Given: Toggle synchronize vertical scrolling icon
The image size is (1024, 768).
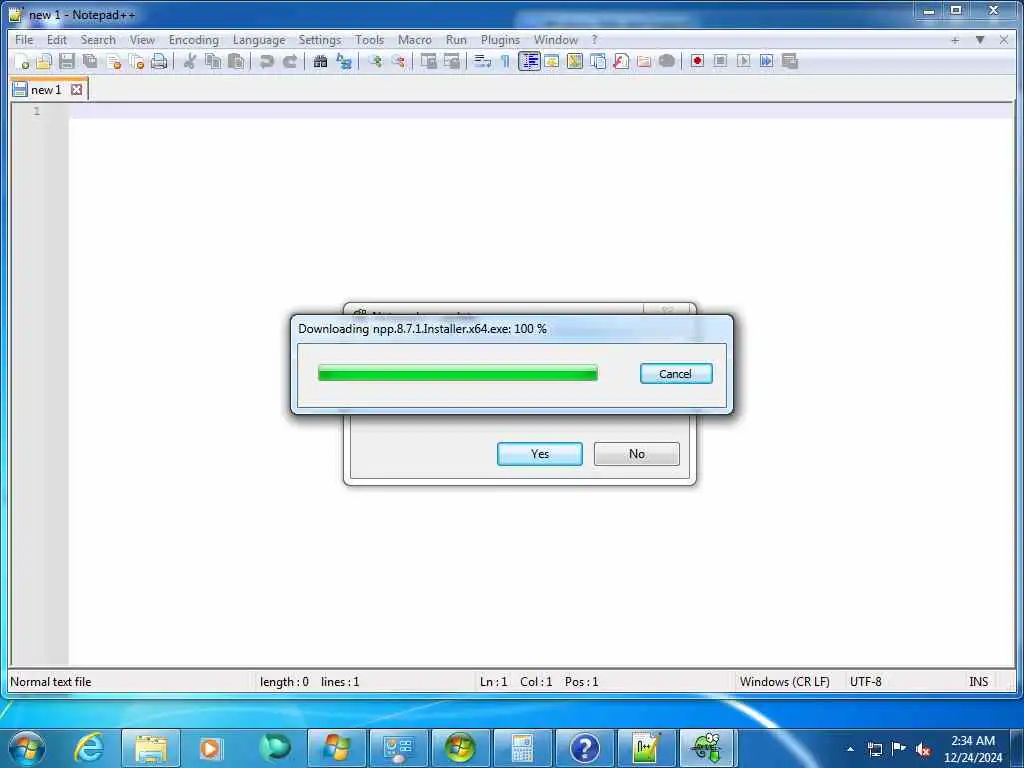Looking at the screenshot, I should pos(428,61).
